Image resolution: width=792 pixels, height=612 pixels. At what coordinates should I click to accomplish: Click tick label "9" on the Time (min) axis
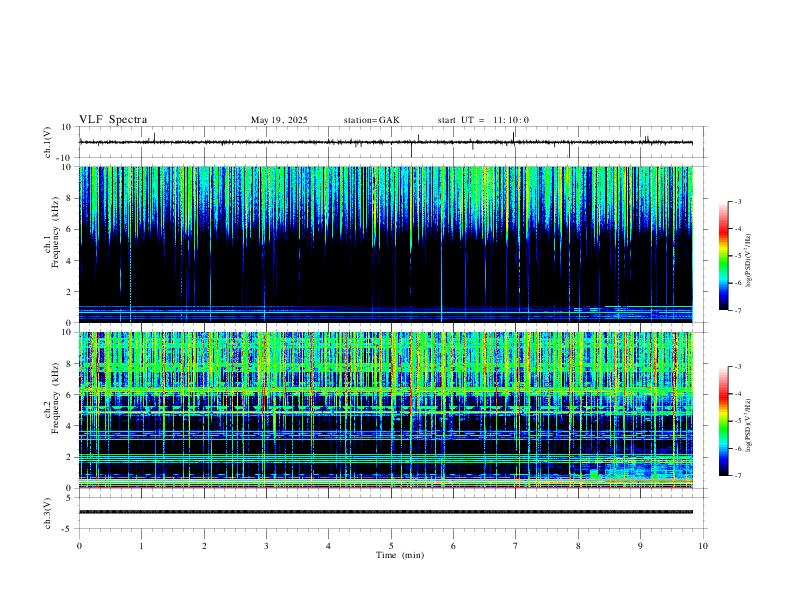(x=640, y=546)
